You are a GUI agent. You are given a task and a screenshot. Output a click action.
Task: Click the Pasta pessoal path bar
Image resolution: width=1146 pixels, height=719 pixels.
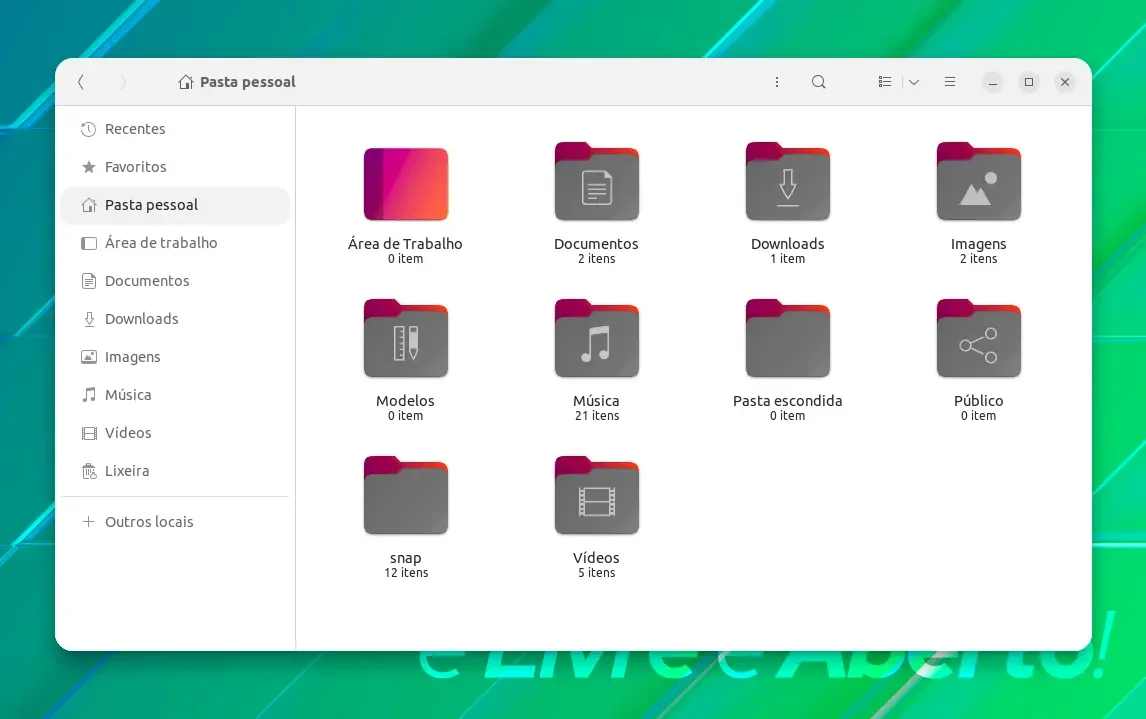tap(237, 82)
